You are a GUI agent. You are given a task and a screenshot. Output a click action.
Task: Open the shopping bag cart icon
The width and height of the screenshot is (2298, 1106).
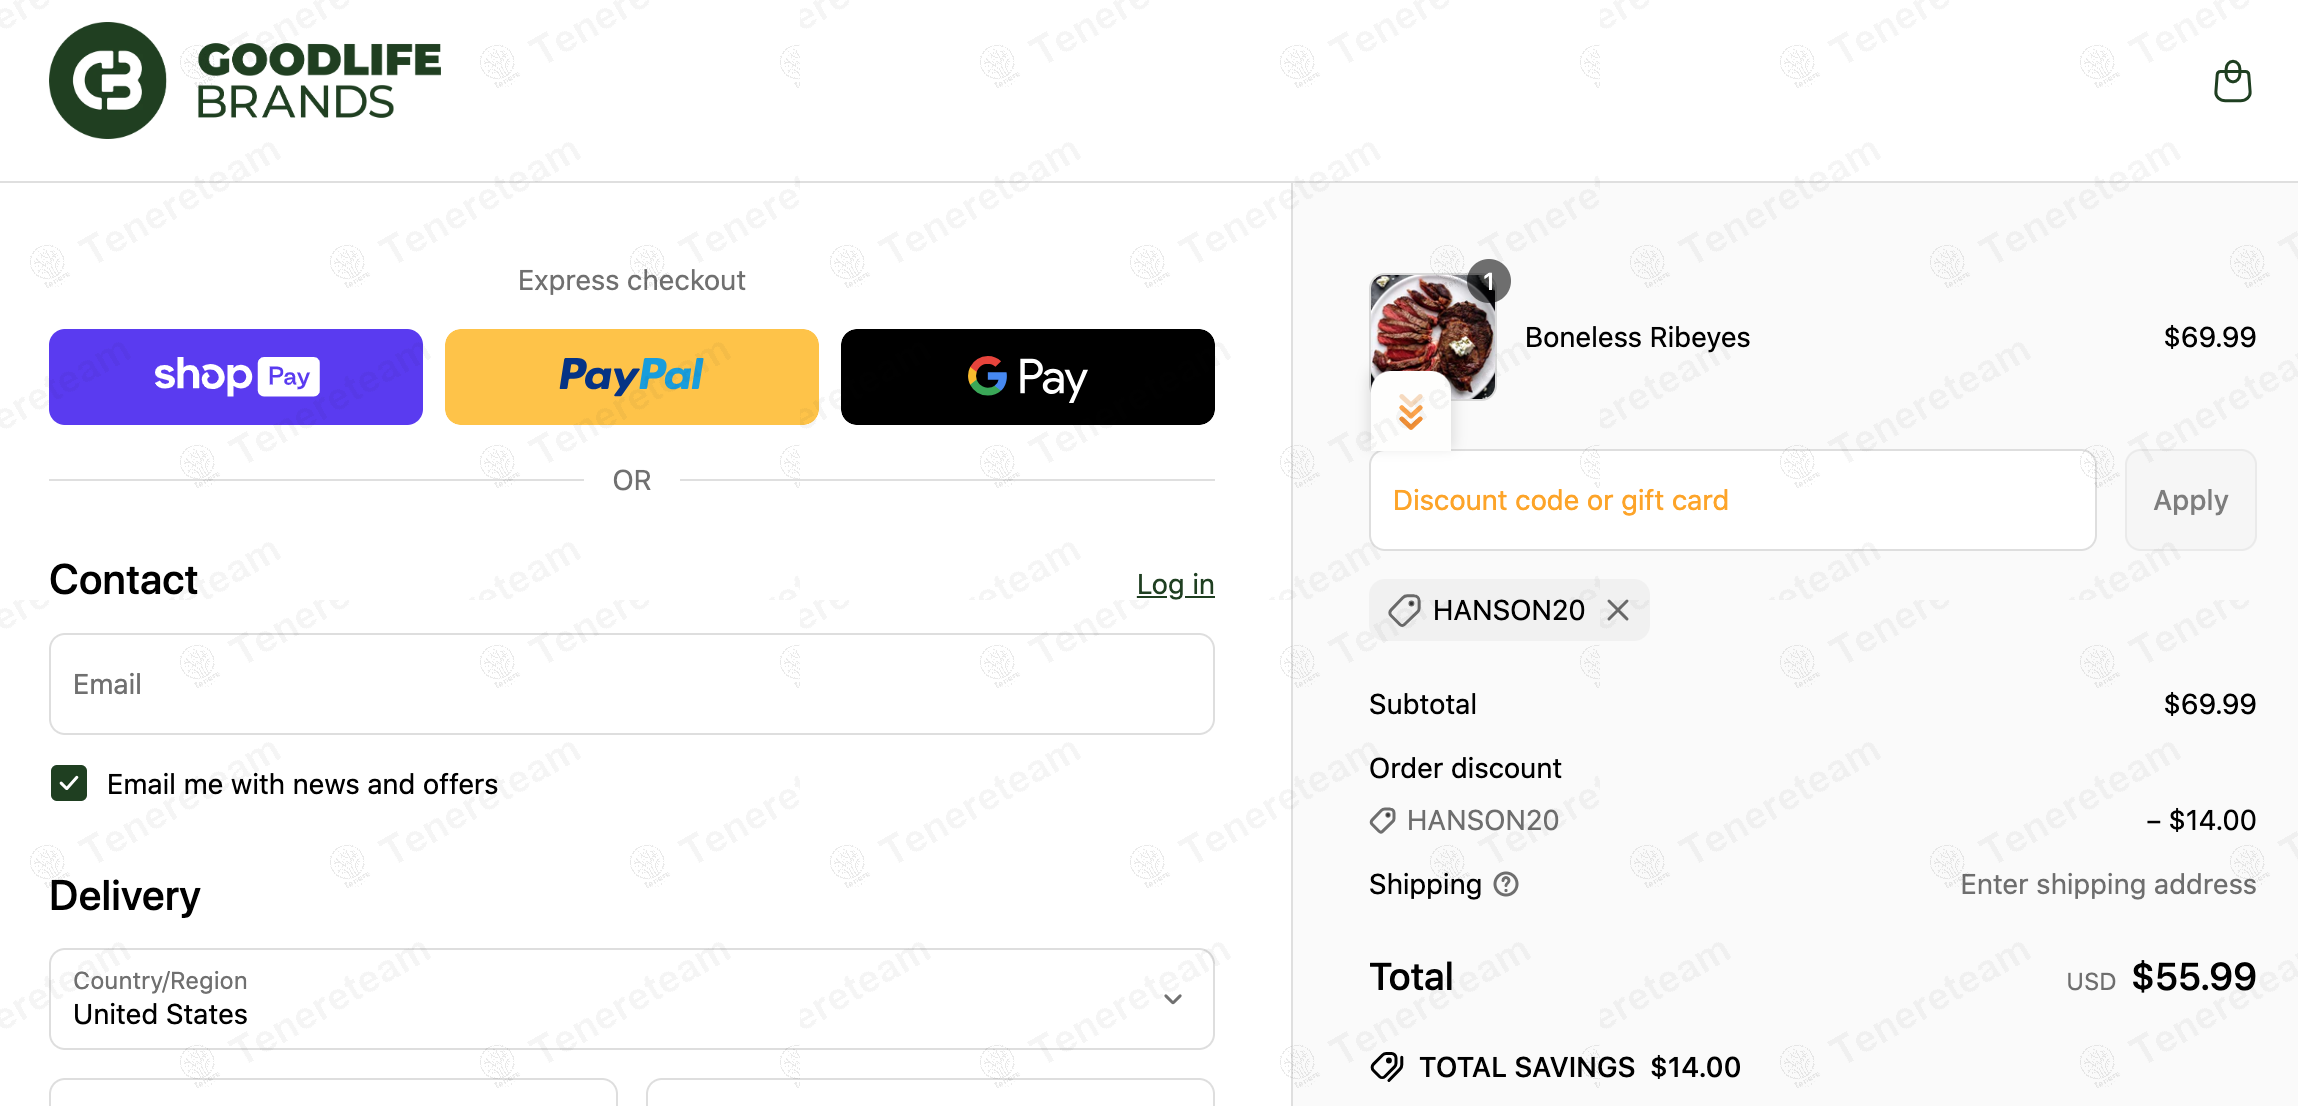point(2232,81)
